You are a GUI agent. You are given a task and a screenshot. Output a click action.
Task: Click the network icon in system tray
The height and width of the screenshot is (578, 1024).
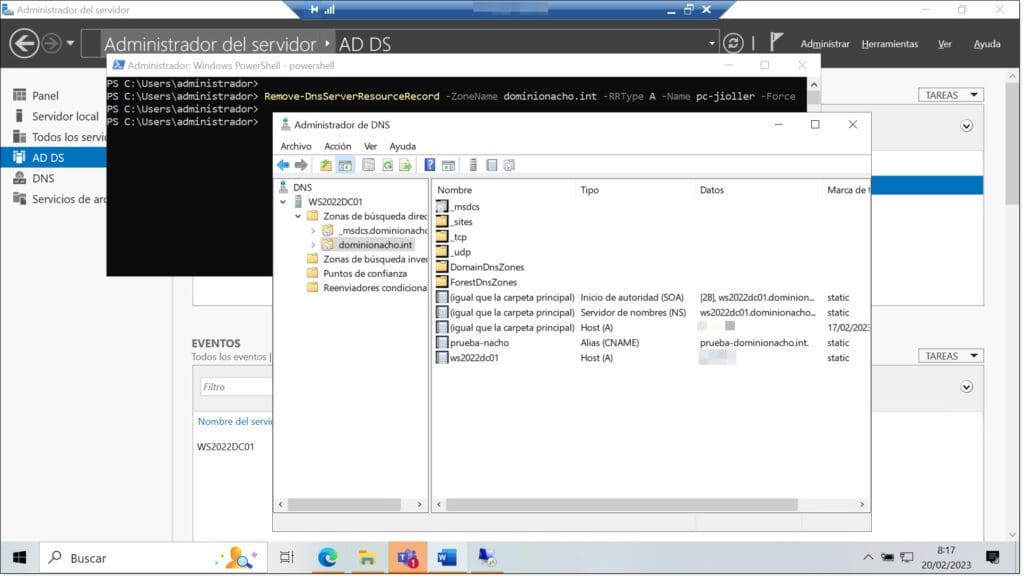[907, 558]
